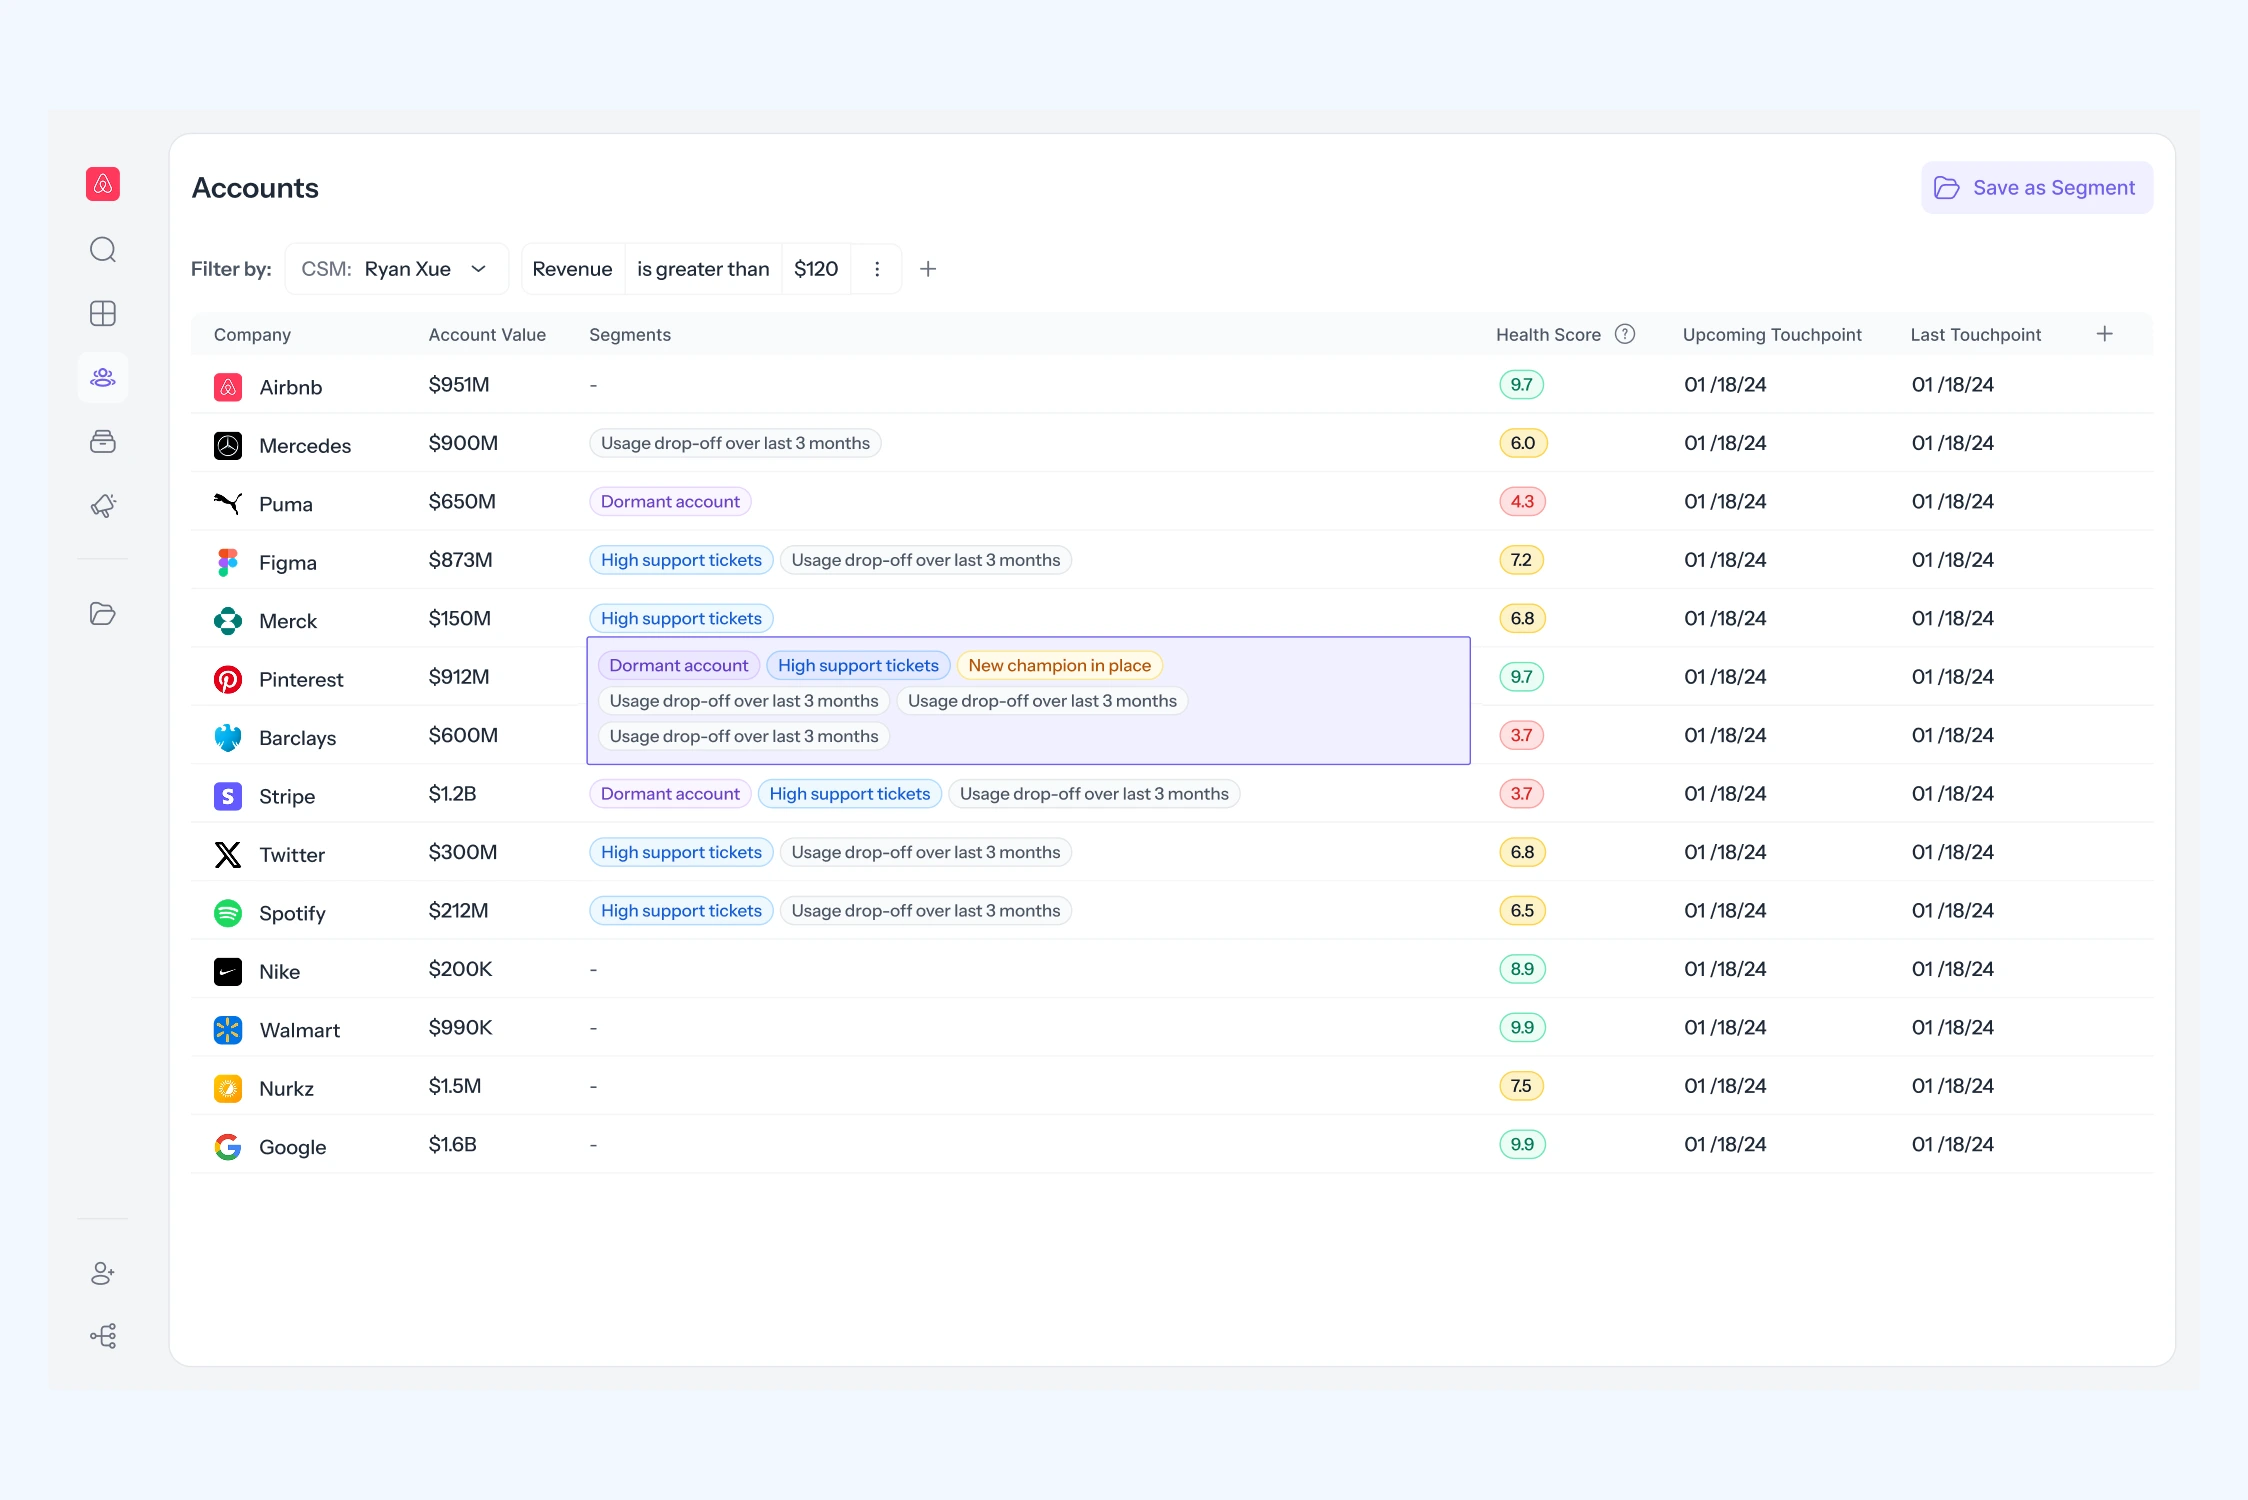
Task: Click the 'New champion in place' tag
Action: click(x=1059, y=666)
